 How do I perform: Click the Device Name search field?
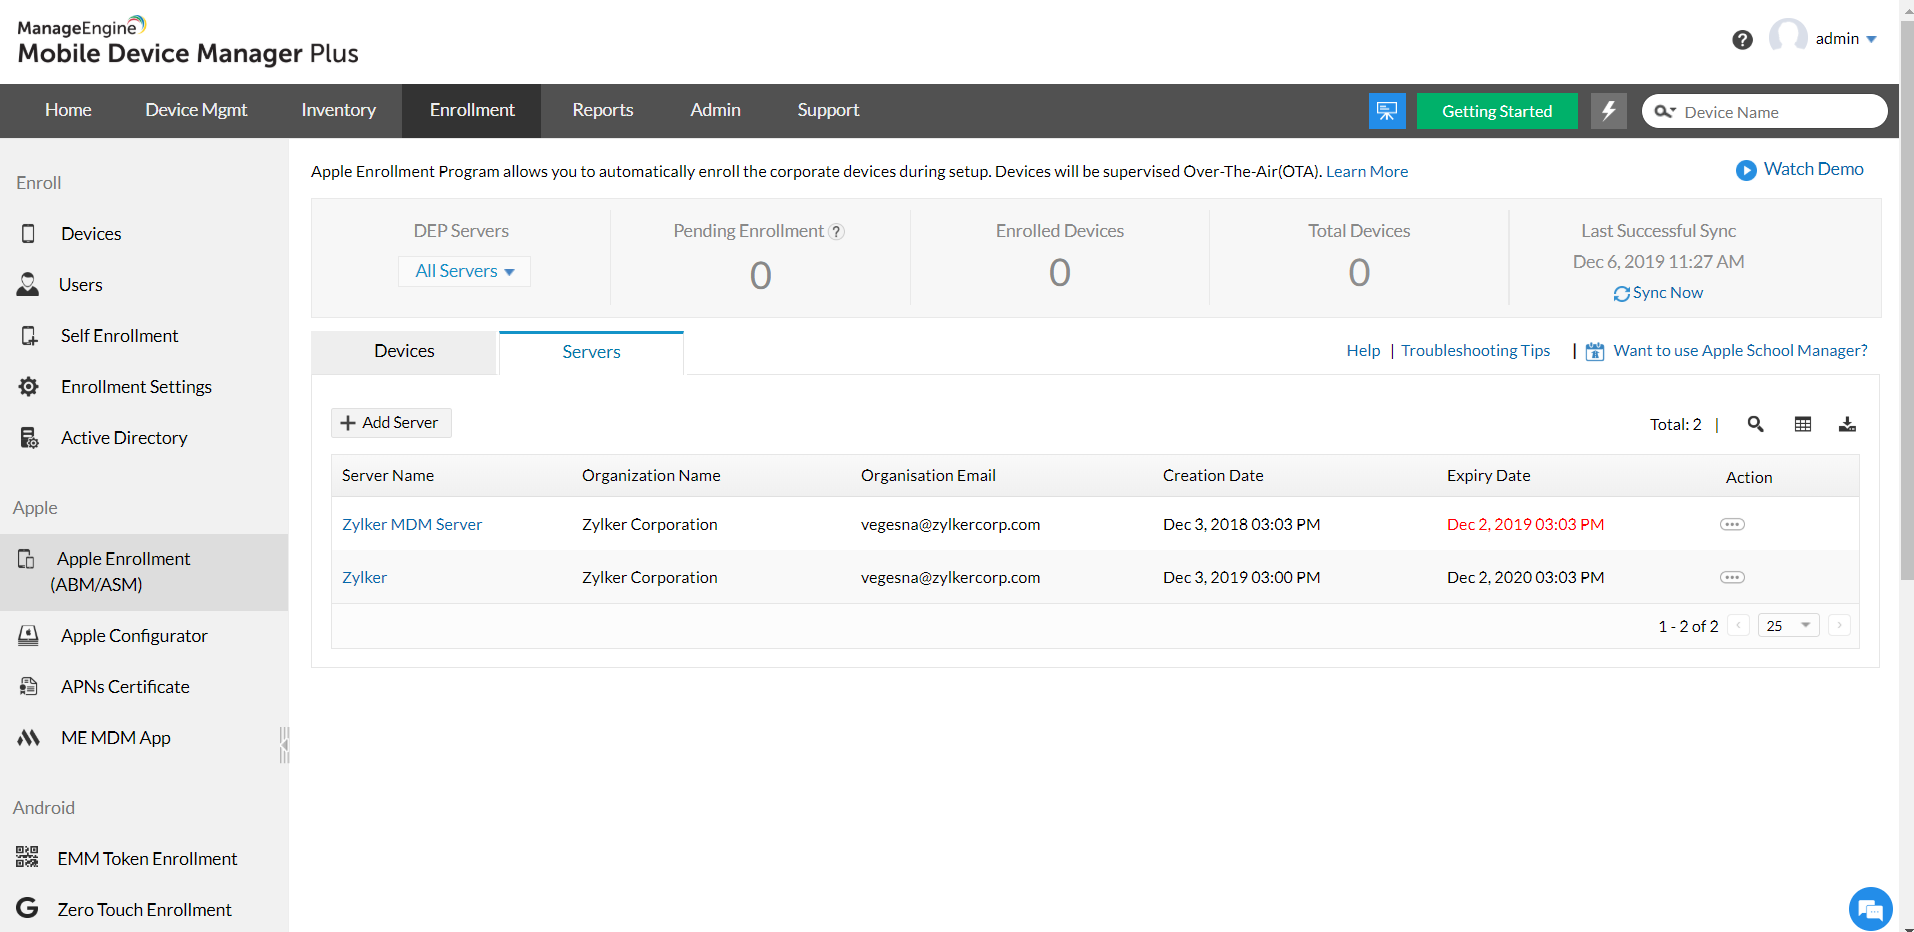point(1775,112)
